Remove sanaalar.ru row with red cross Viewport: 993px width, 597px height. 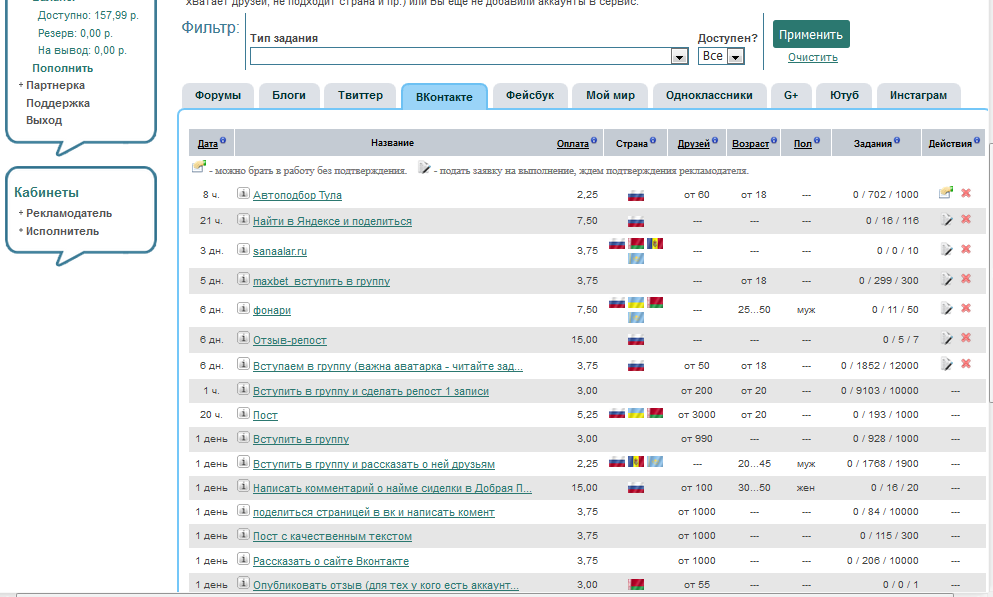[x=966, y=249]
